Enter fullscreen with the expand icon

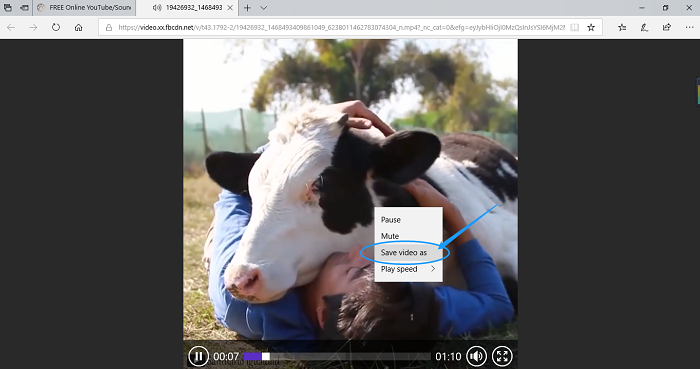coord(502,356)
